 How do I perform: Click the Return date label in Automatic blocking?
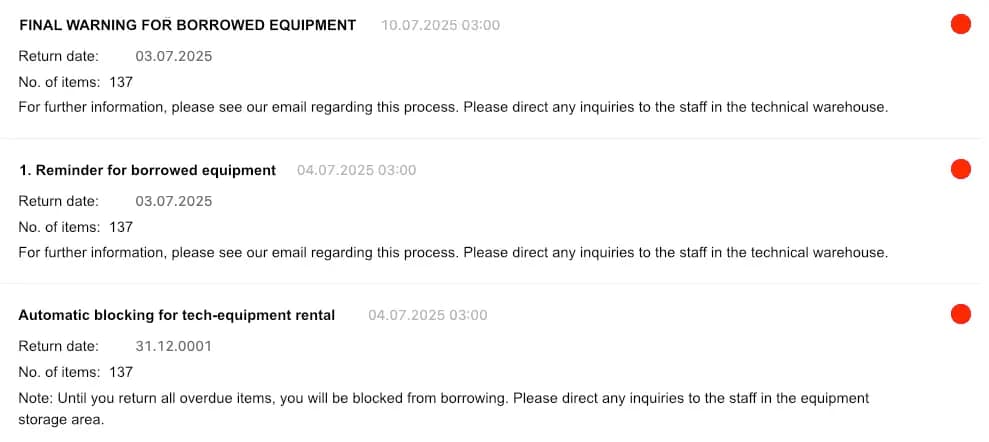(58, 346)
